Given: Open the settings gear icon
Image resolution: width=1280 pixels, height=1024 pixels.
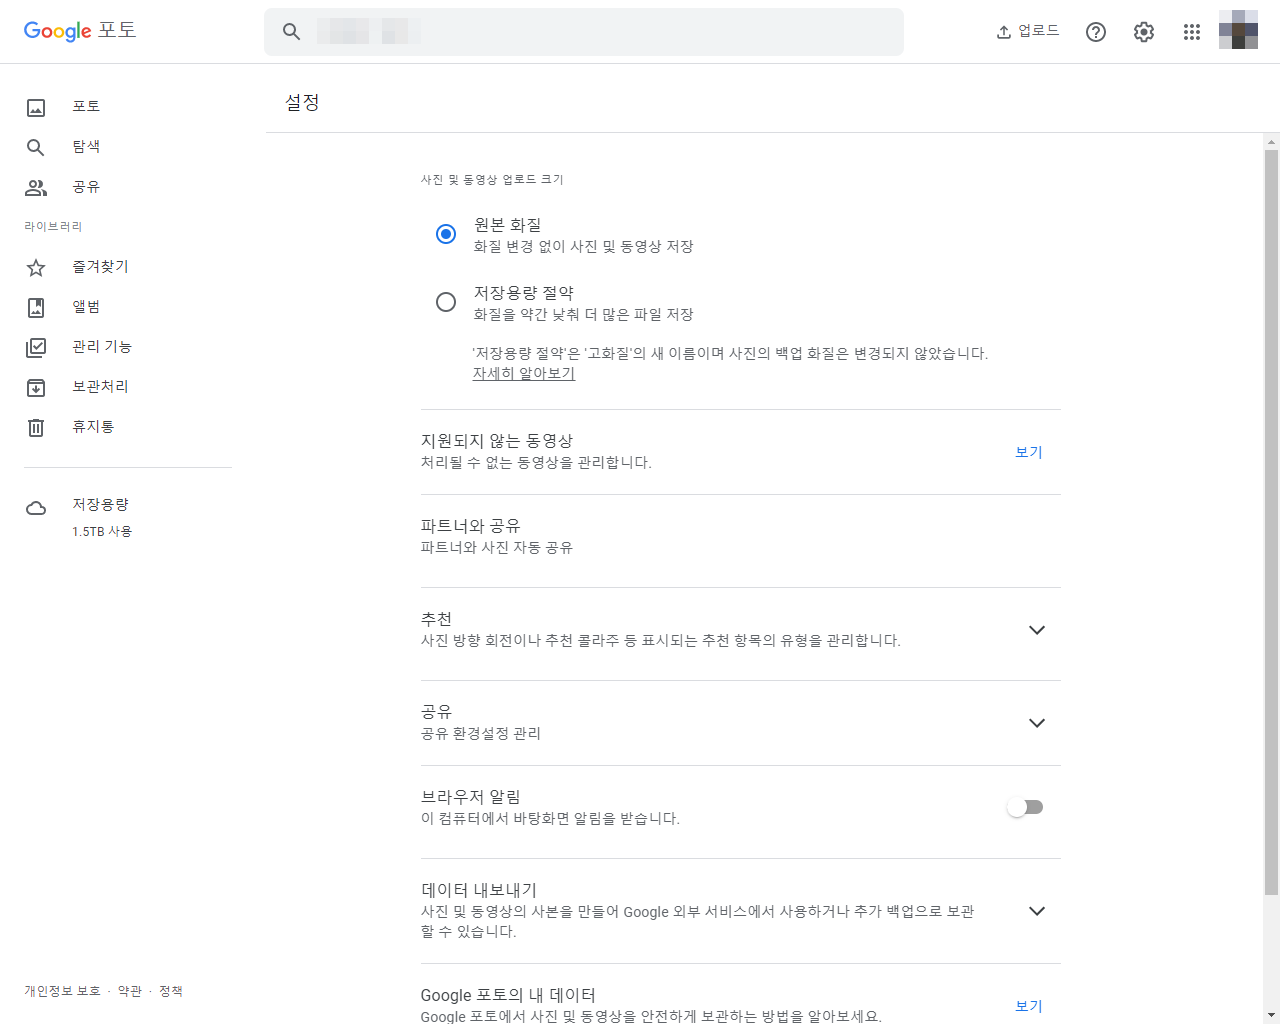Looking at the screenshot, I should tap(1144, 32).
